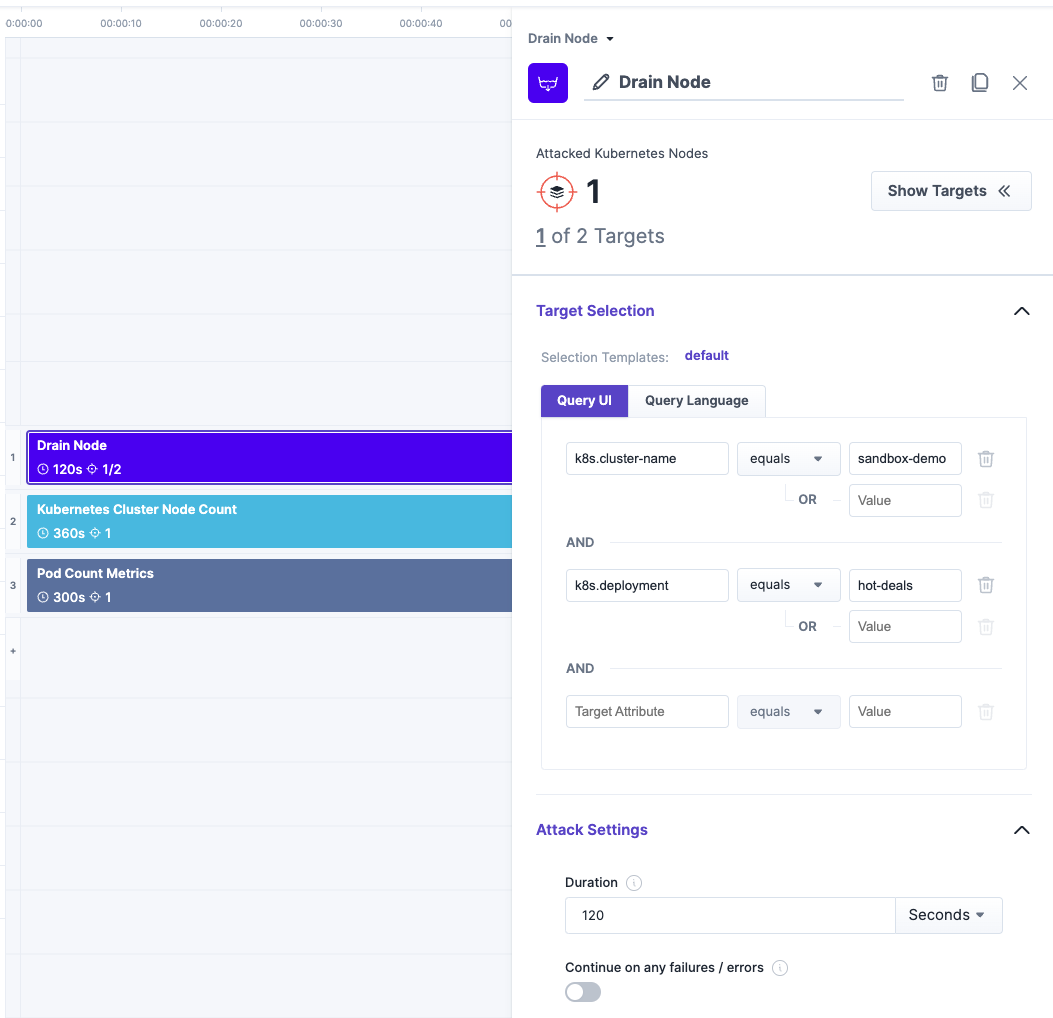Open the Duration info tooltip icon

(x=633, y=882)
